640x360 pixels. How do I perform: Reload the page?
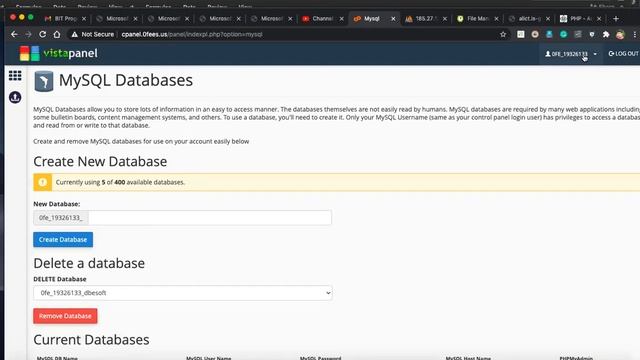pyautogui.click(x=42, y=34)
